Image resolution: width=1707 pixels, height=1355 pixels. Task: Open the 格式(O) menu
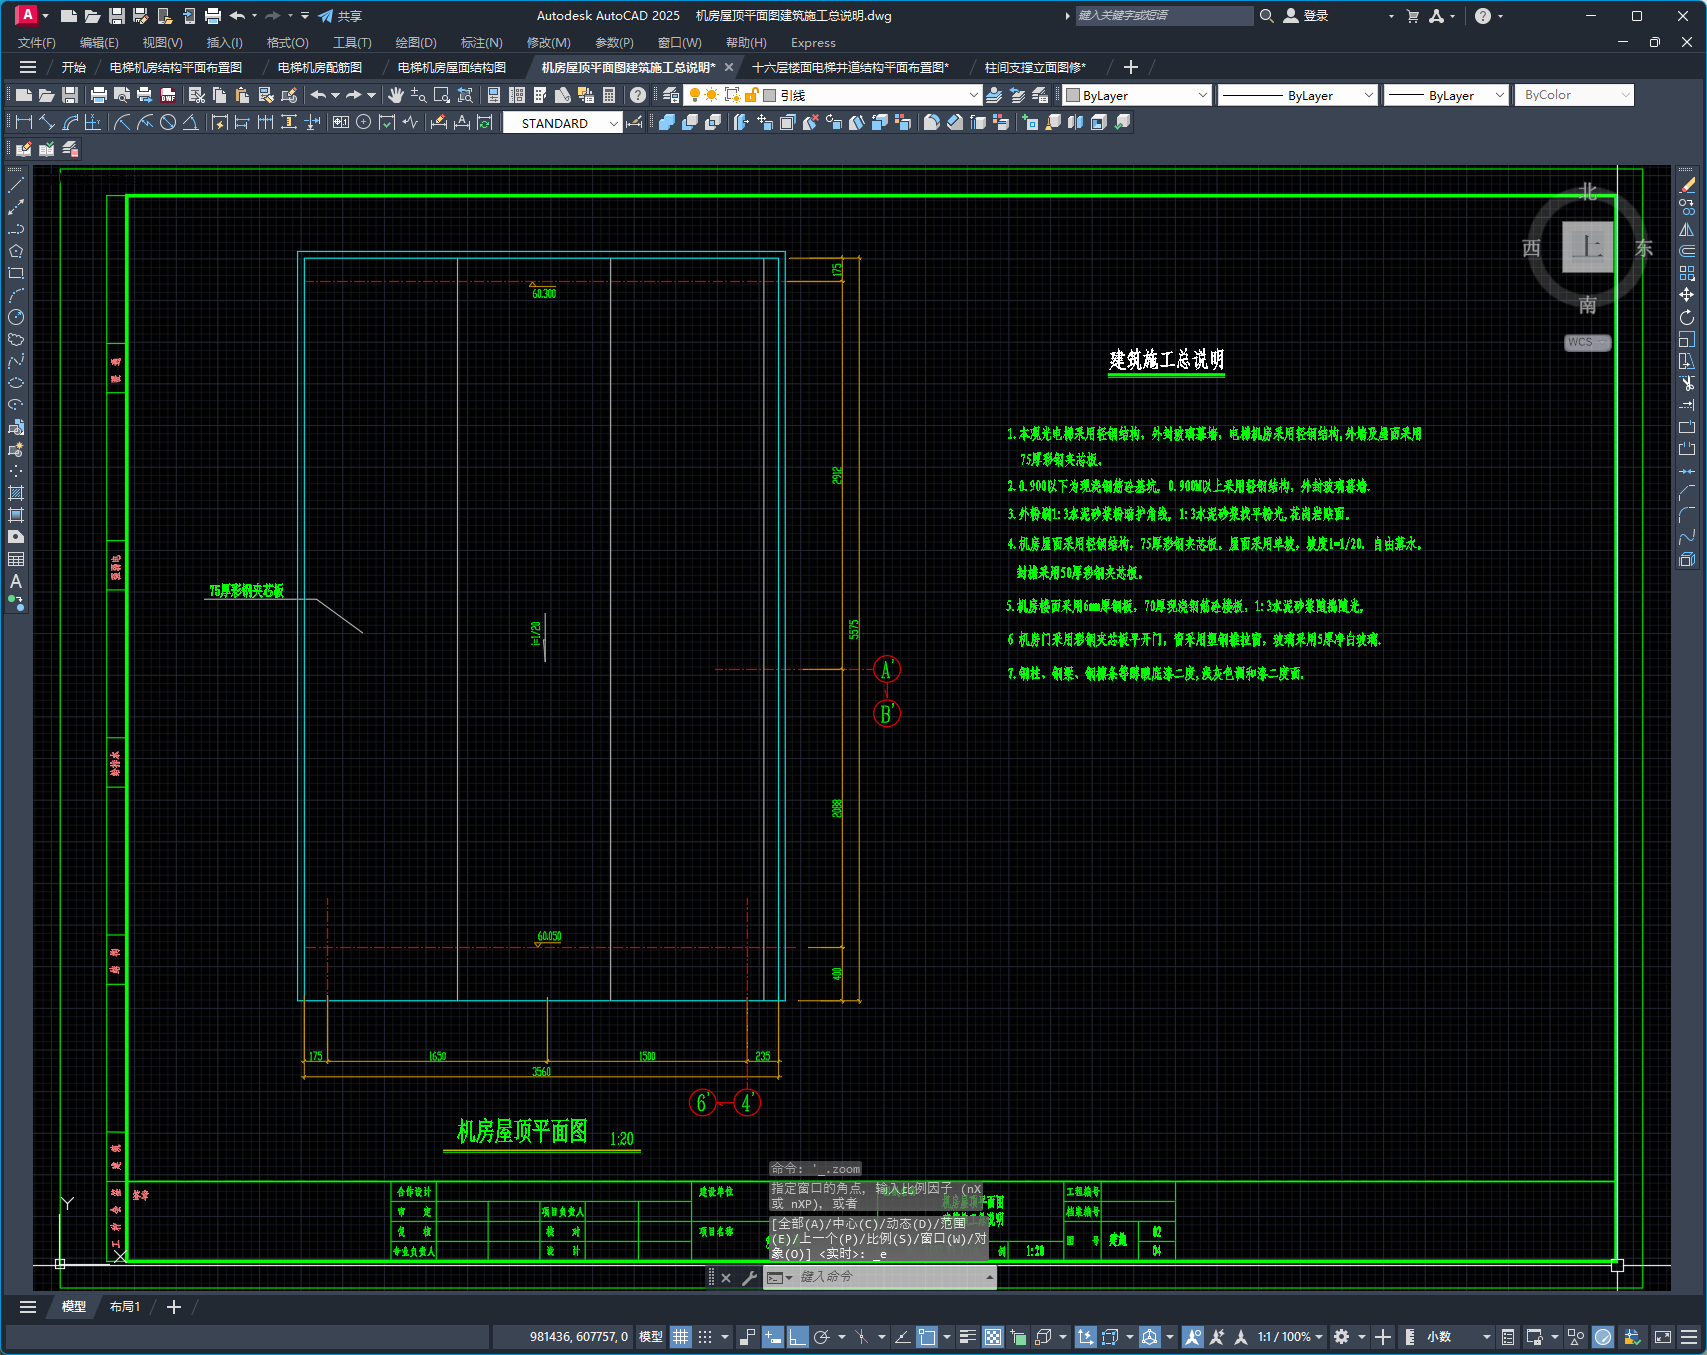click(x=287, y=43)
